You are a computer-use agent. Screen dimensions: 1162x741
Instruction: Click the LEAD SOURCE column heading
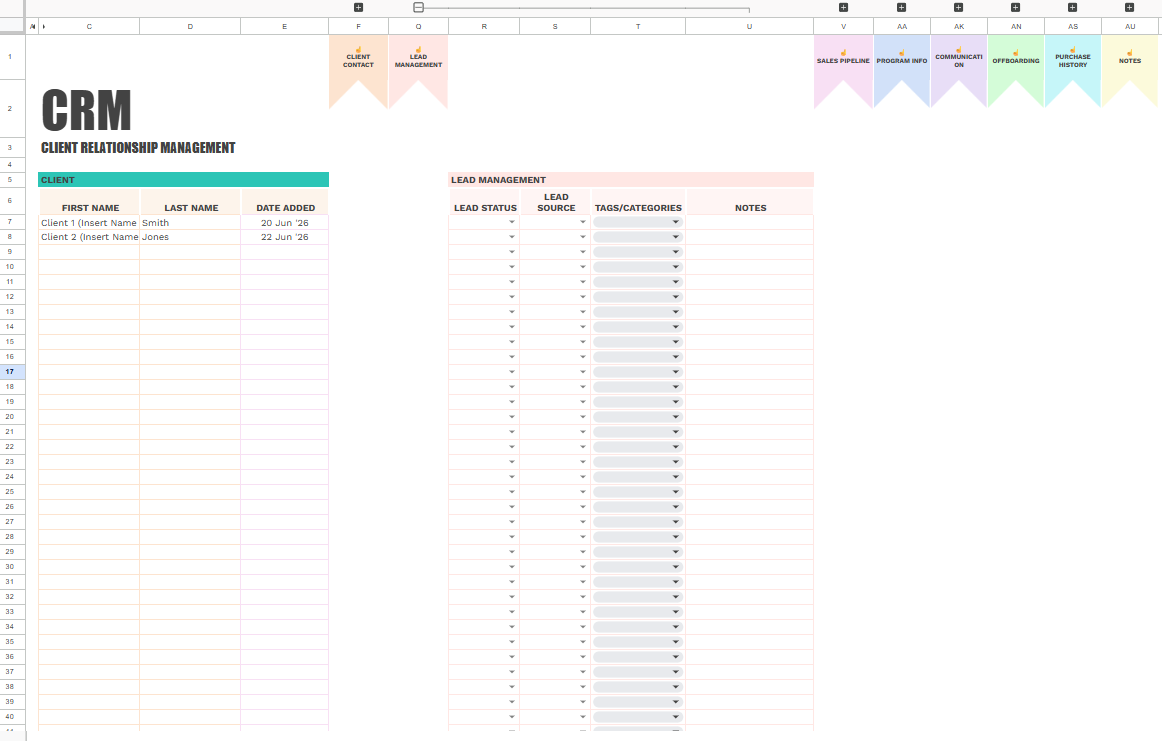pos(557,202)
